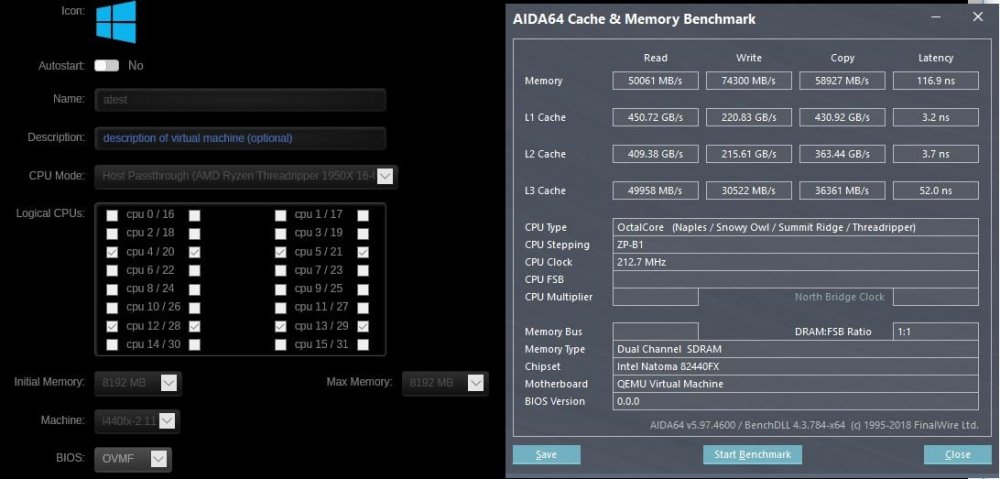The image size is (1000, 479).
Task: Click Memory Copy value 58927 MB/s
Action: pyautogui.click(x=842, y=81)
